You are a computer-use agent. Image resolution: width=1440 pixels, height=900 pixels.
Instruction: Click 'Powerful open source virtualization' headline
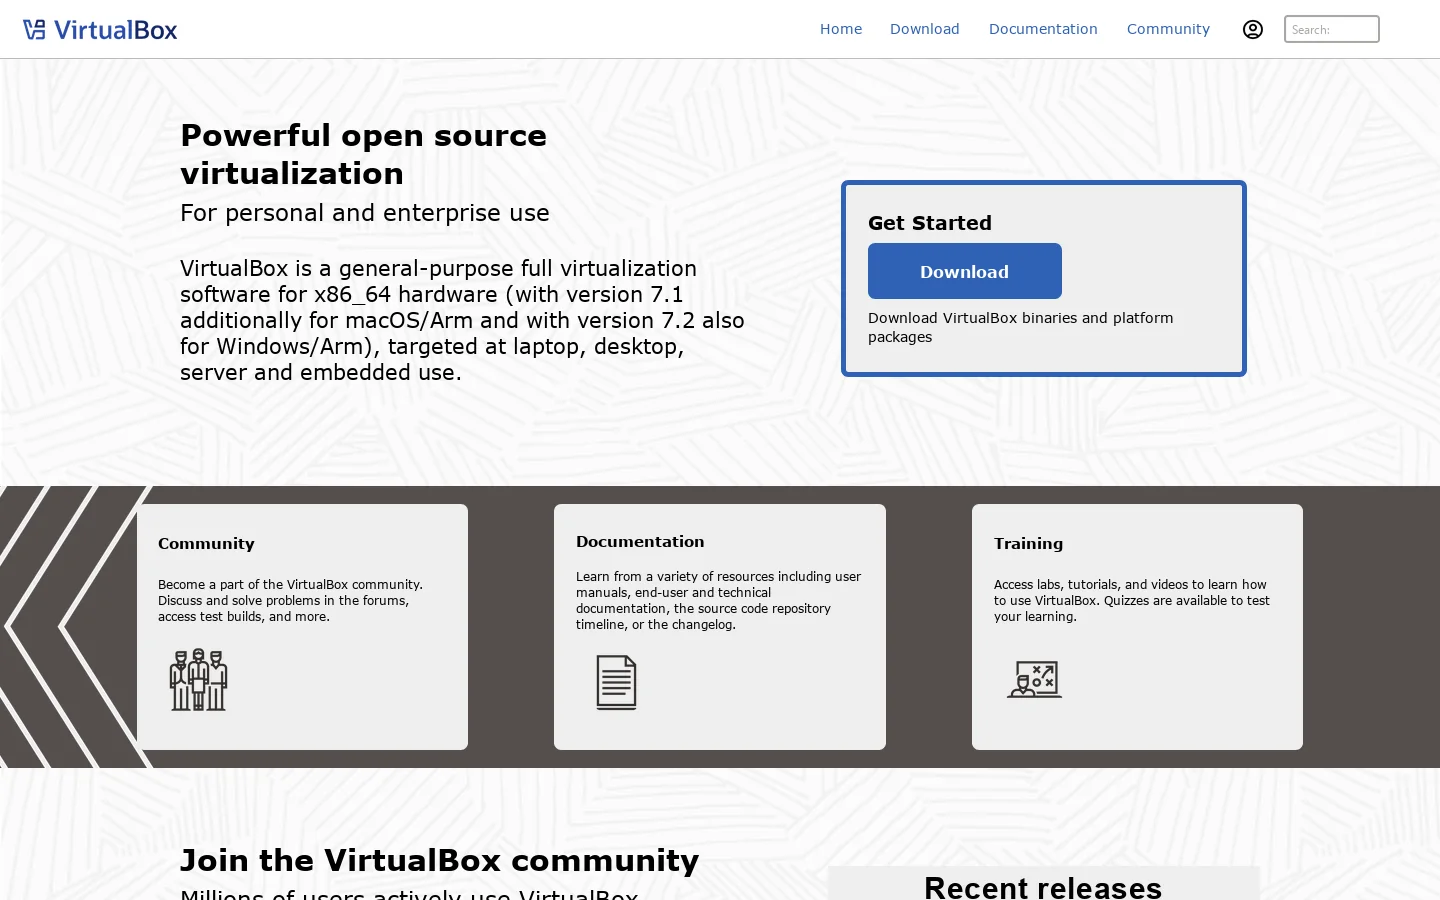(364, 154)
